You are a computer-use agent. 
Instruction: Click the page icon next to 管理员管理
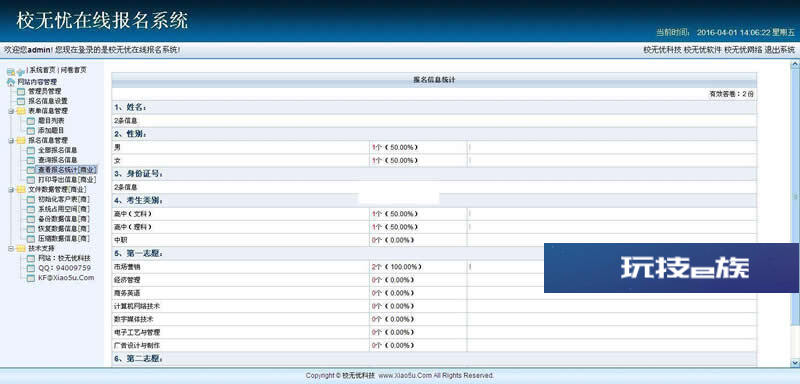(x=21, y=91)
